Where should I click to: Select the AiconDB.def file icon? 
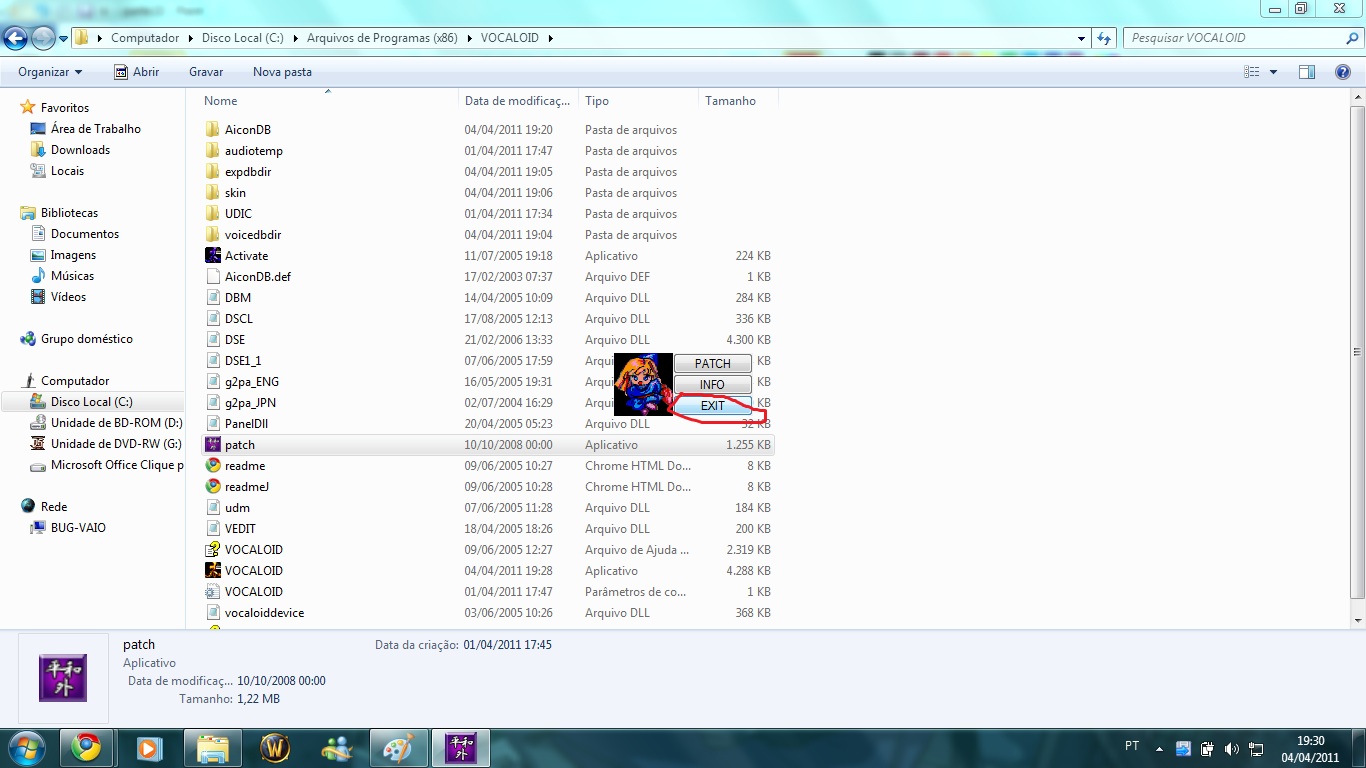(x=212, y=277)
